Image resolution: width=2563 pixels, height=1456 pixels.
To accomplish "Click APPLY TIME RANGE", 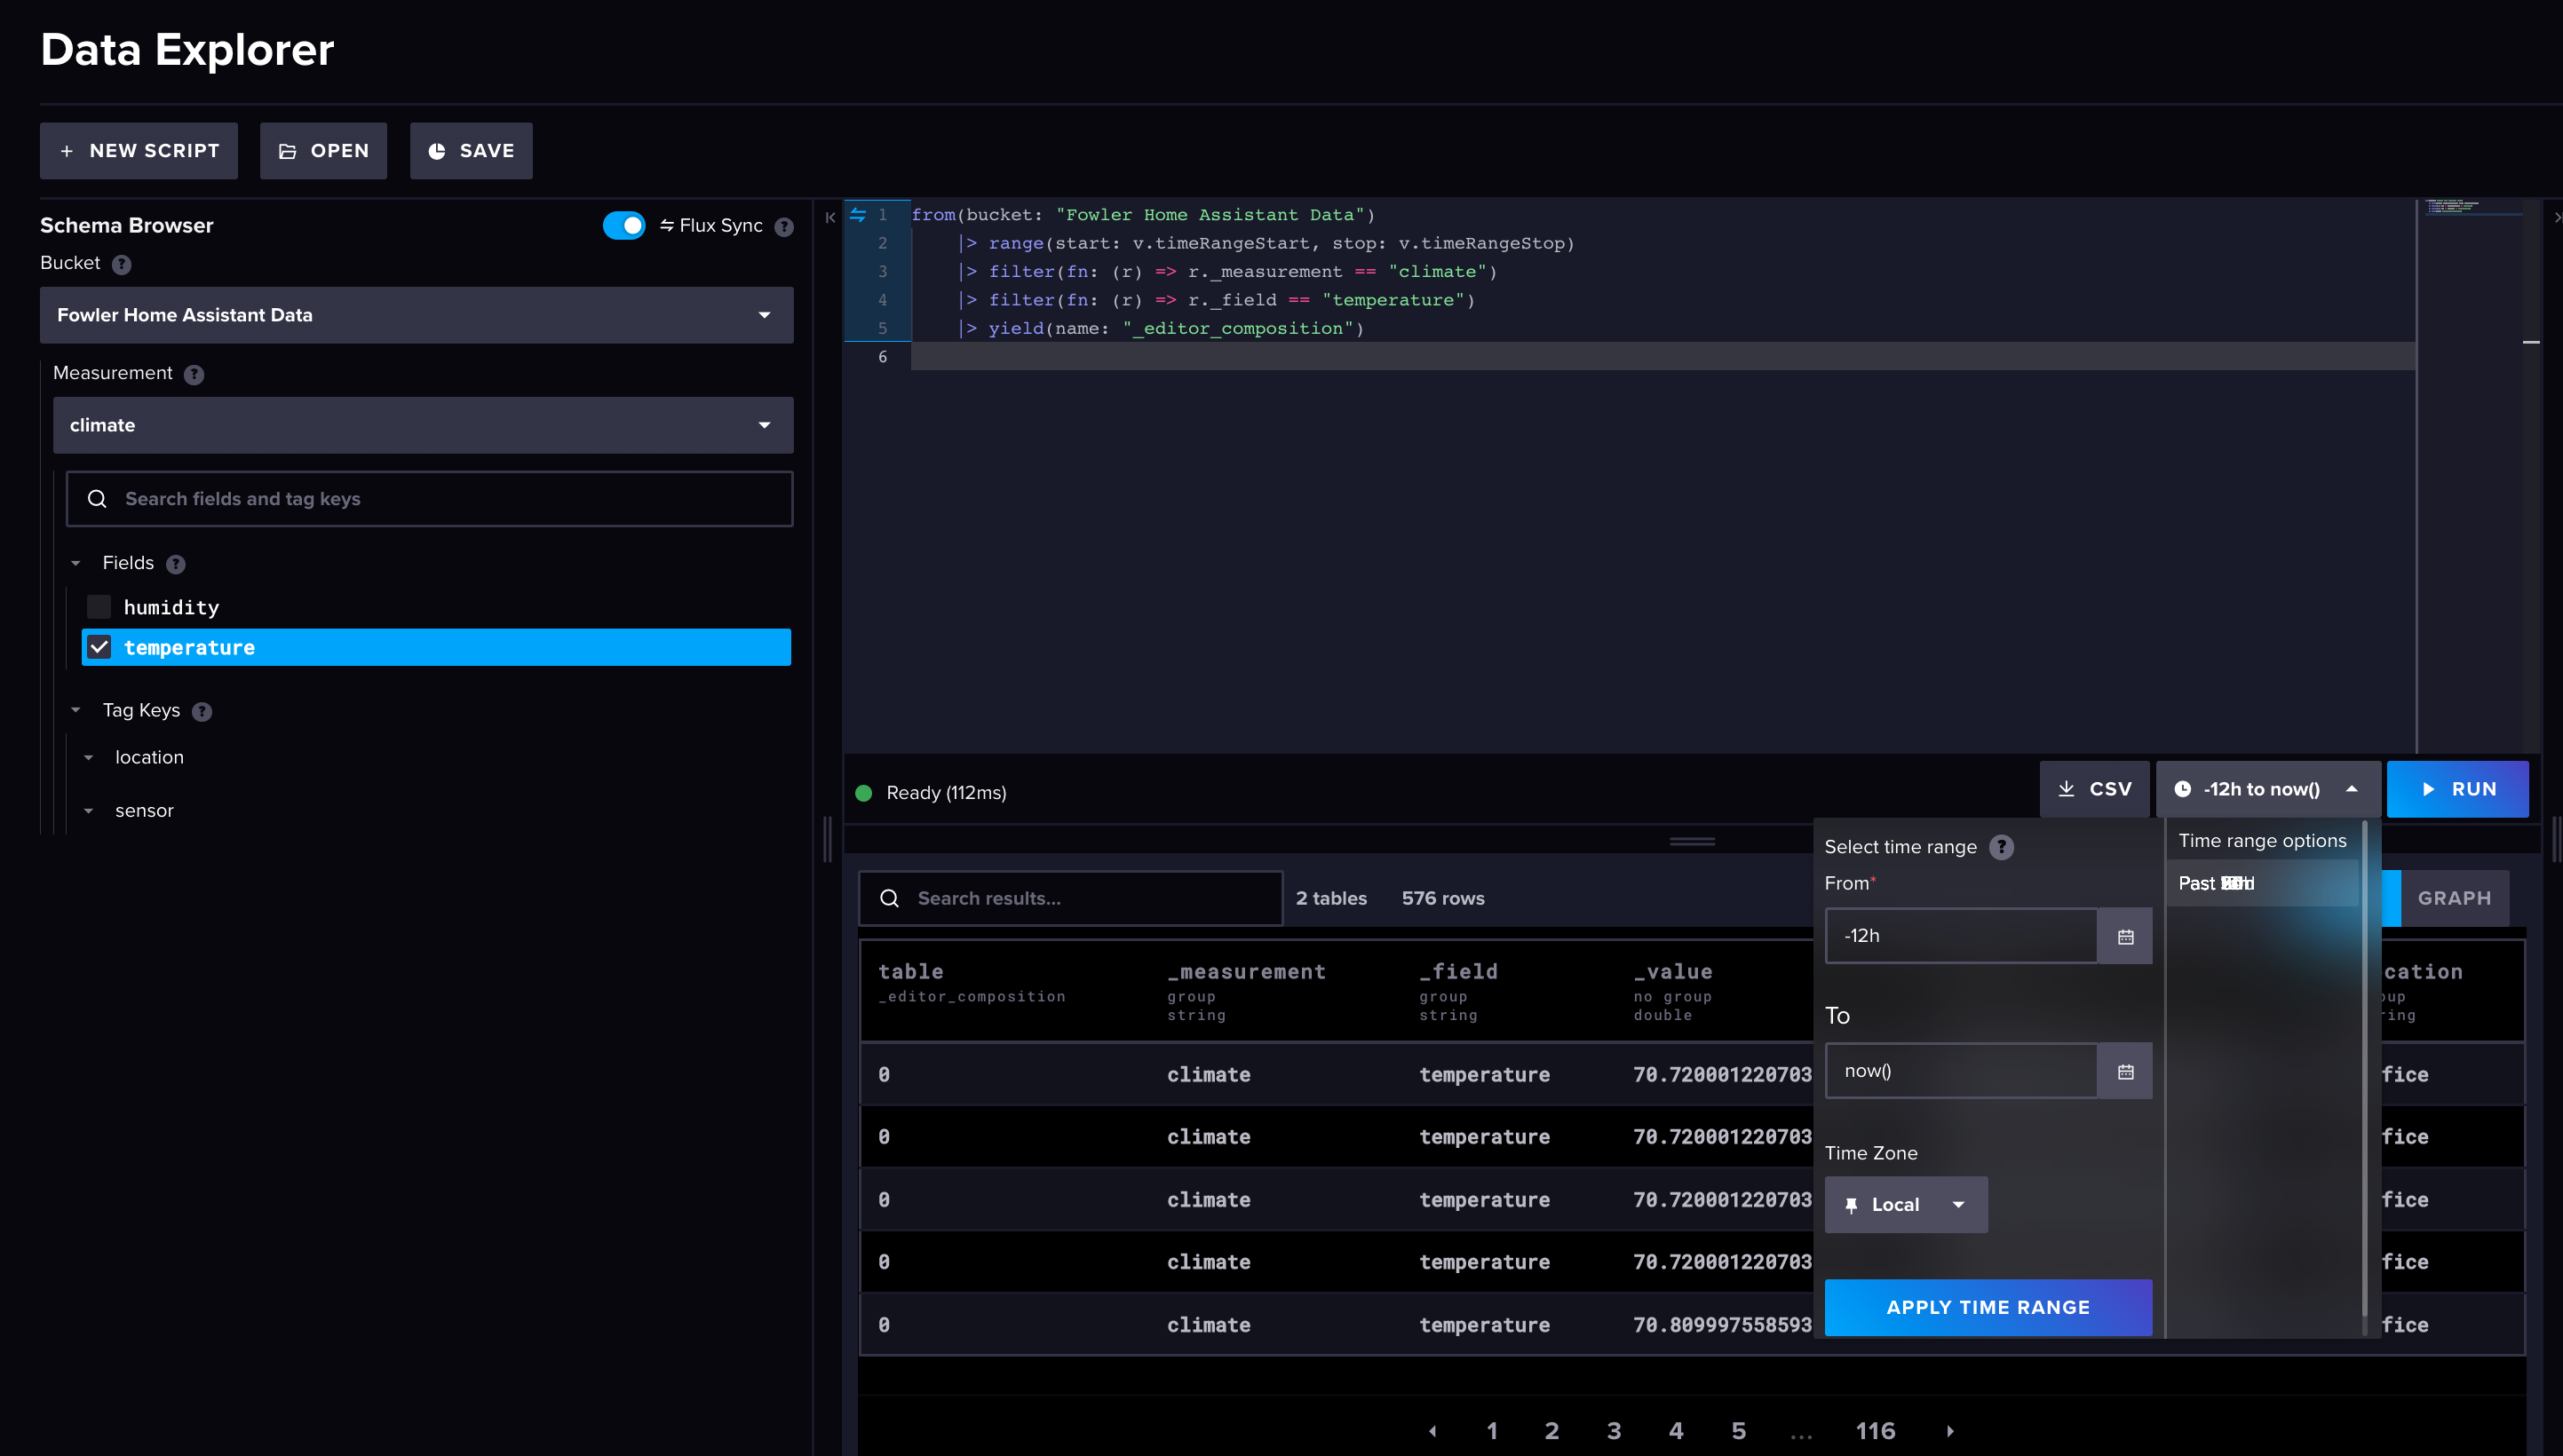I will click(1988, 1307).
